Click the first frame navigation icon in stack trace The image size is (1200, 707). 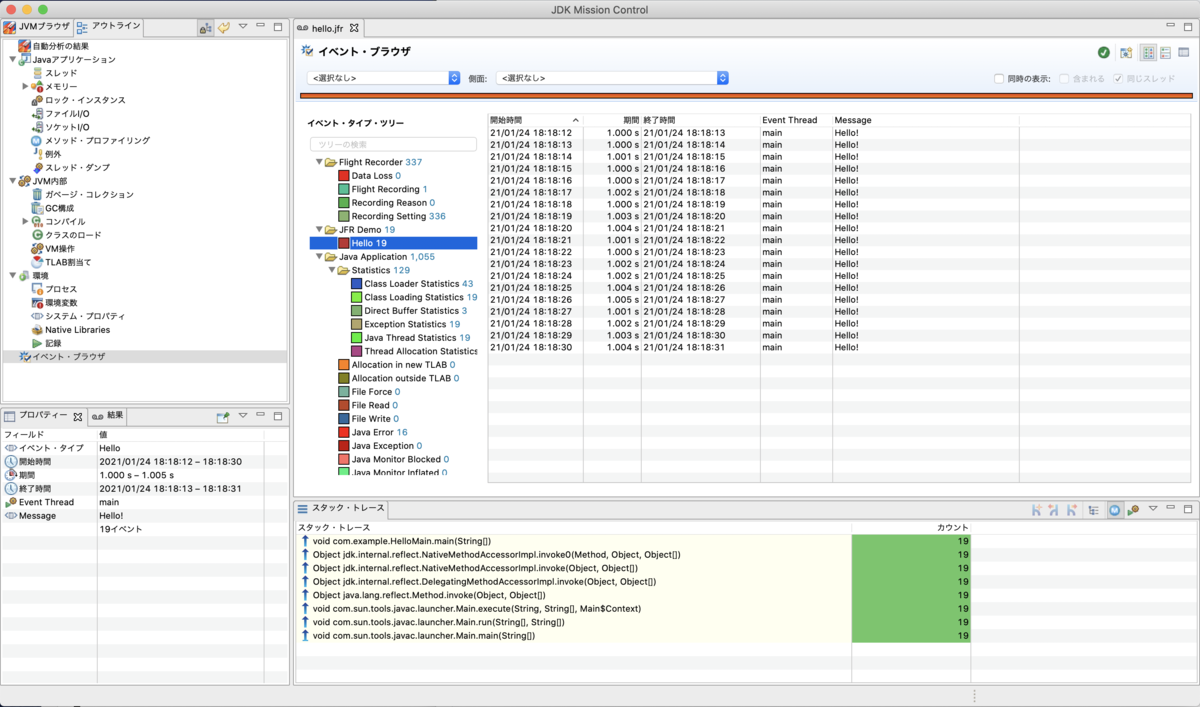1037,510
